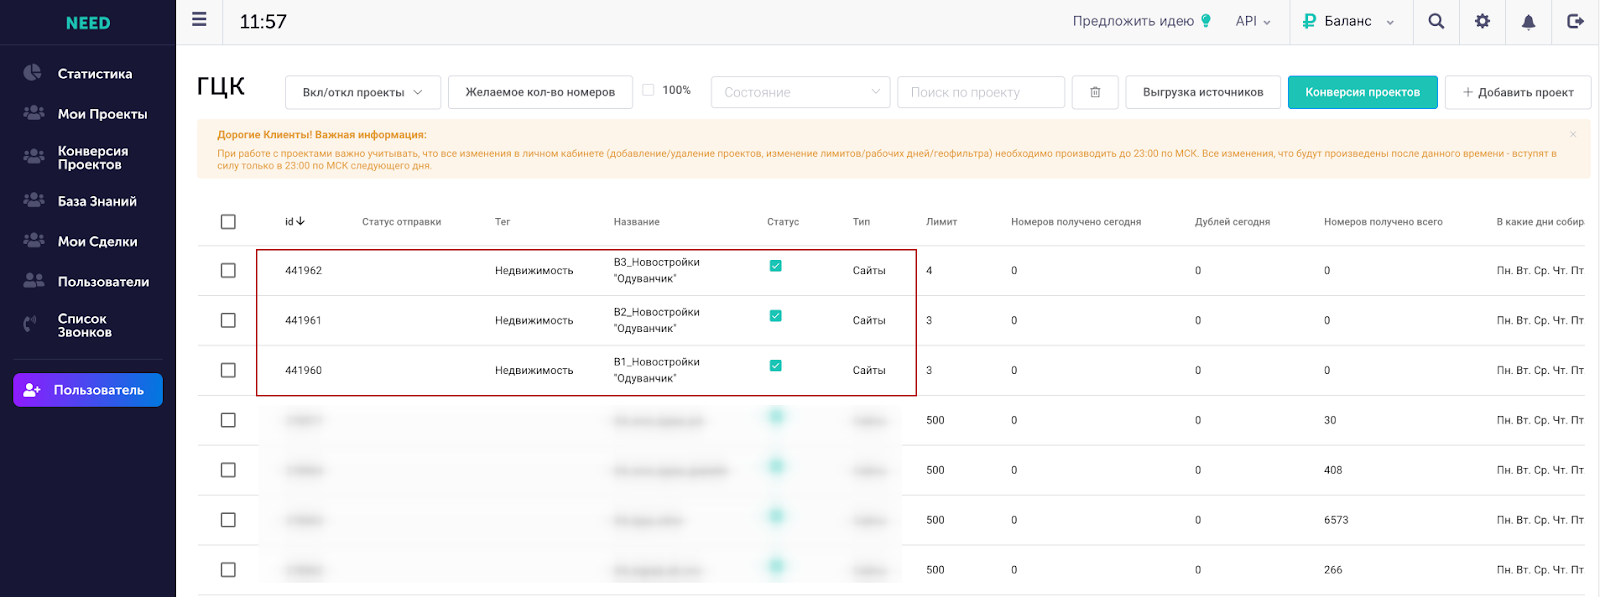Click id cell 441962

pyautogui.click(x=303, y=270)
